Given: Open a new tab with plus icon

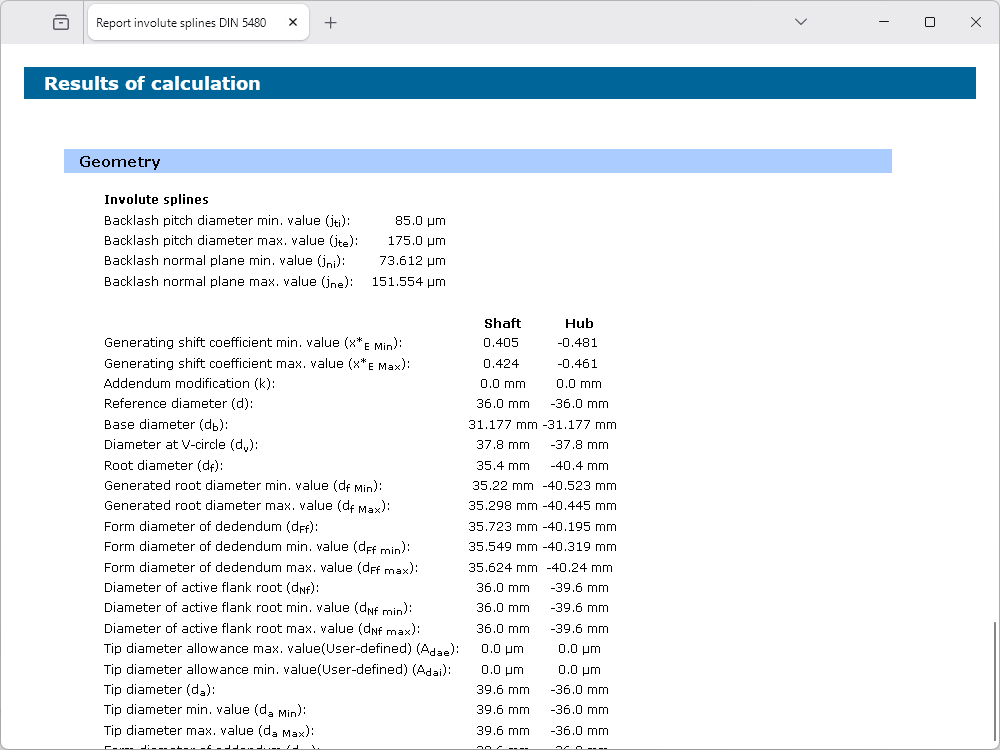Looking at the screenshot, I should (331, 22).
